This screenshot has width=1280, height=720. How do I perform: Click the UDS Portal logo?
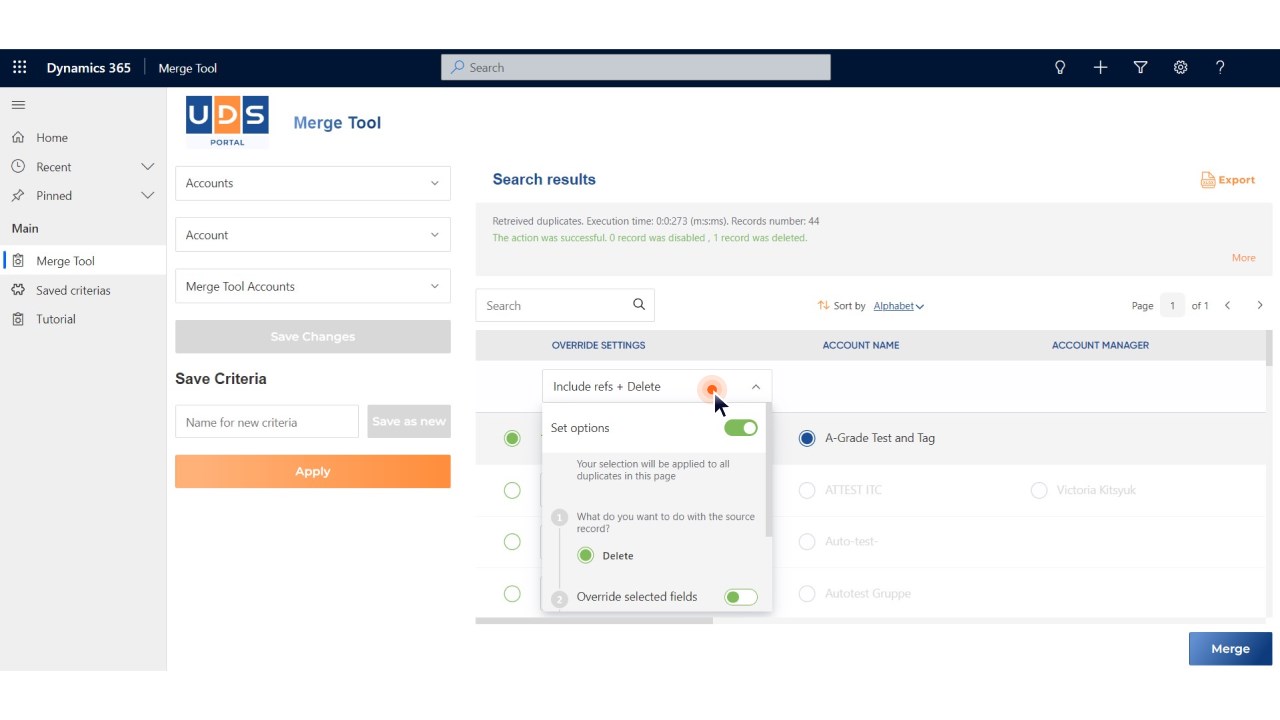227,122
